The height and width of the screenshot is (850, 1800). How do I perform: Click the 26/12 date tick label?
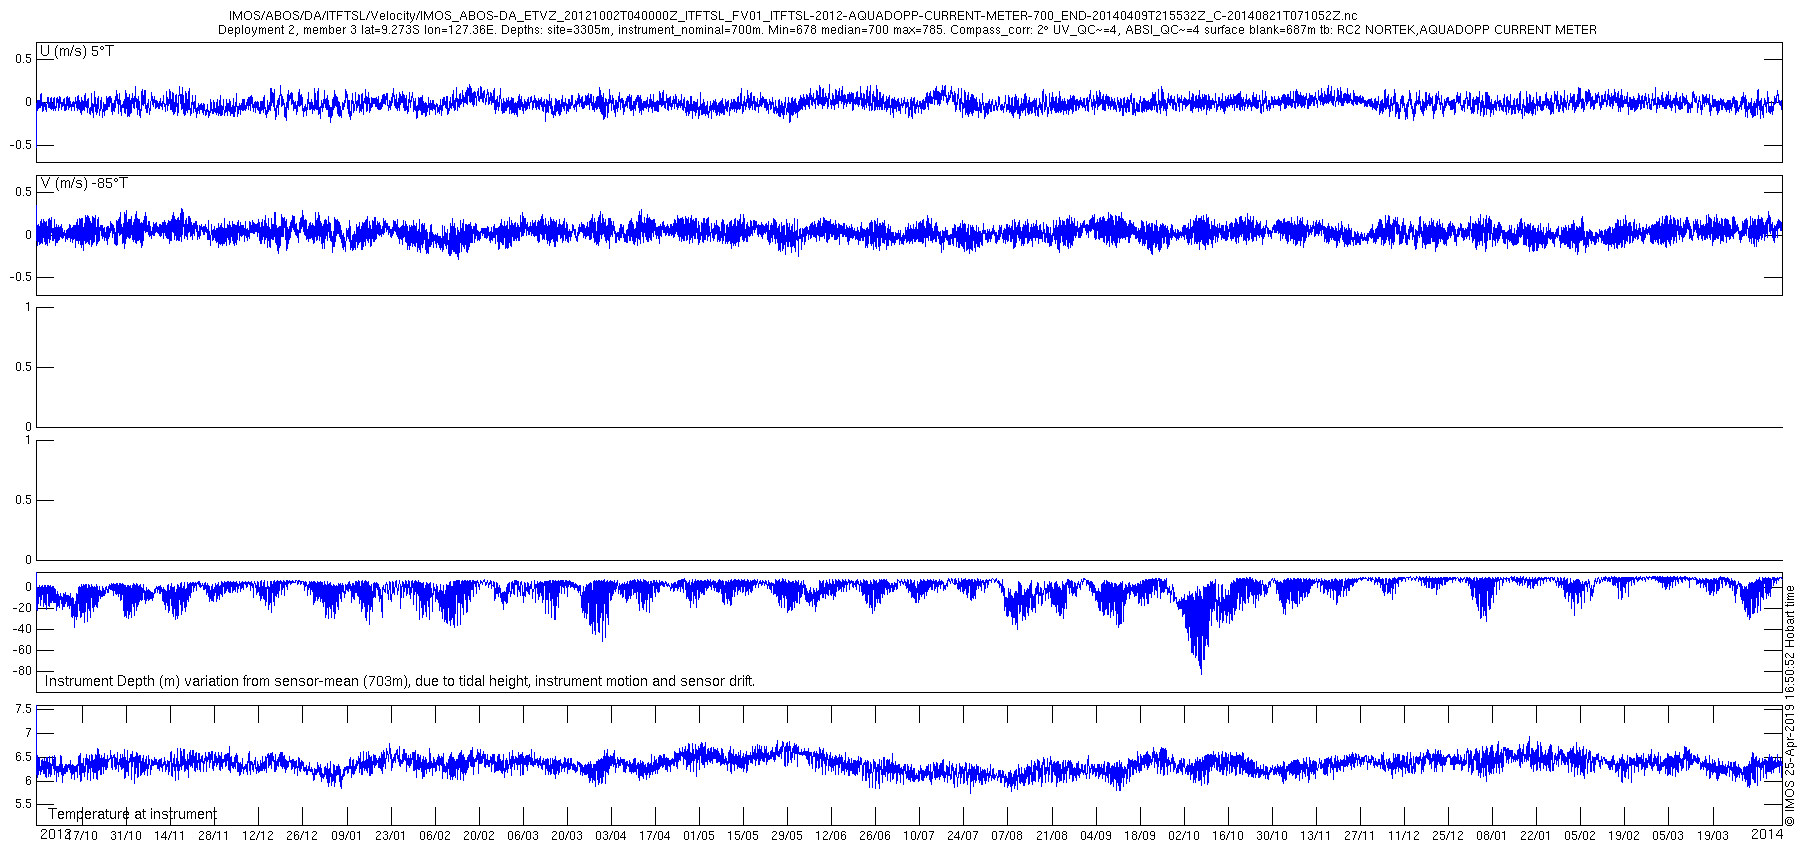[302, 836]
